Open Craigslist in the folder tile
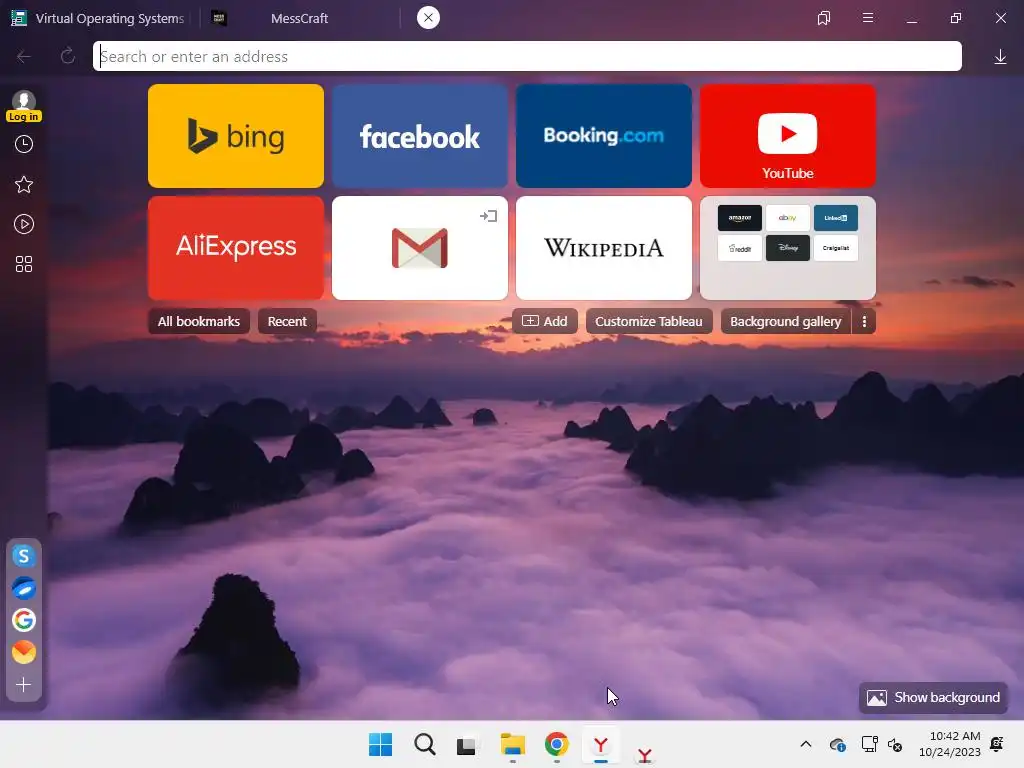The height and width of the screenshot is (768, 1024). pyautogui.click(x=836, y=248)
